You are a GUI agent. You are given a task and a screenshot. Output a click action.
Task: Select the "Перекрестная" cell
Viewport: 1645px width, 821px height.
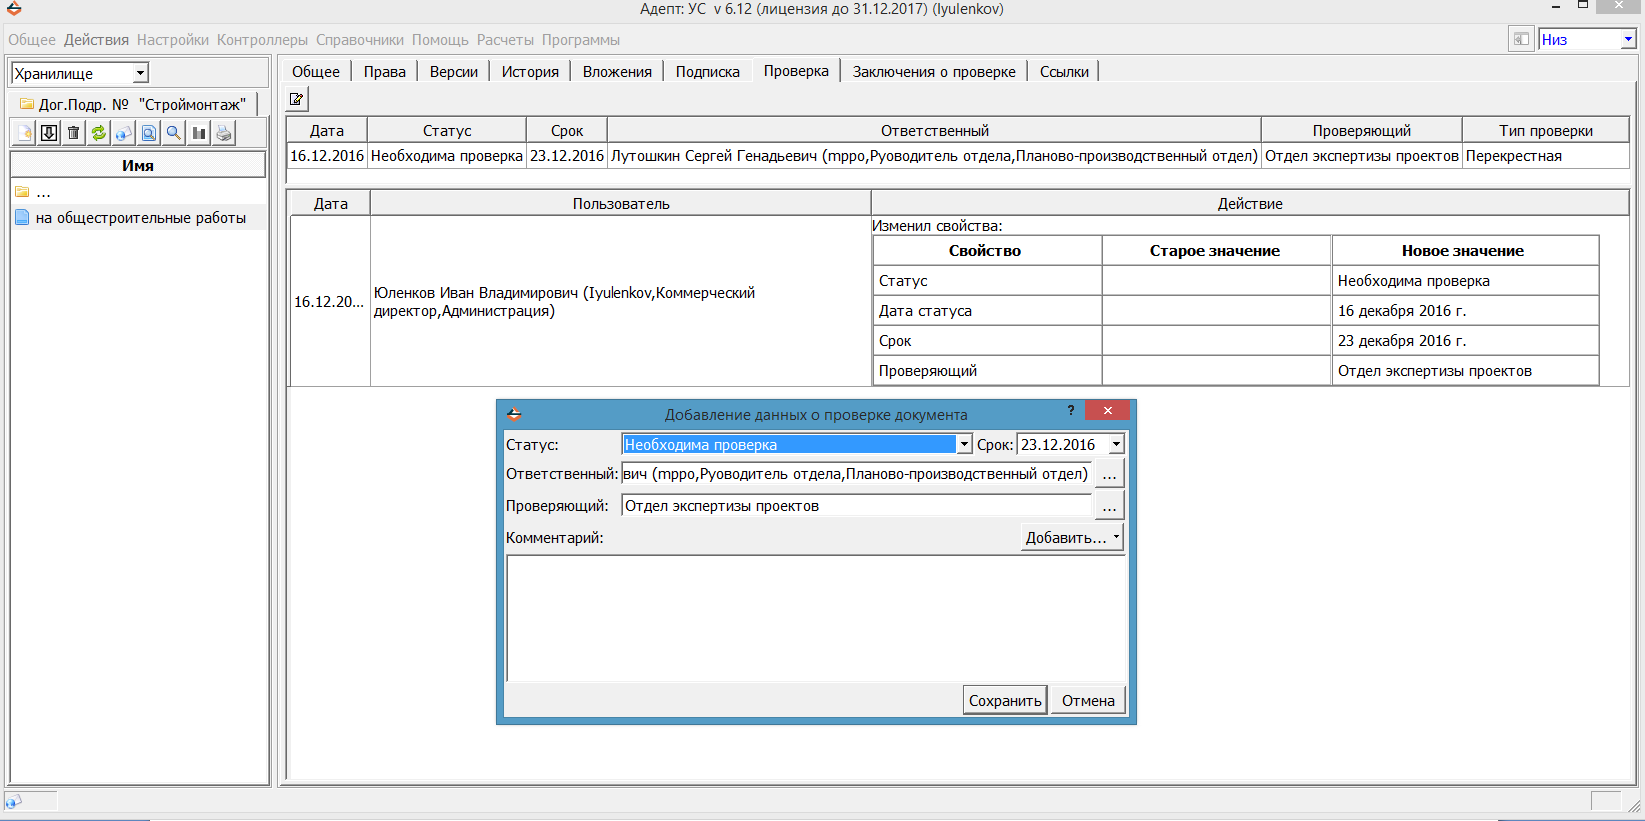pos(1546,156)
